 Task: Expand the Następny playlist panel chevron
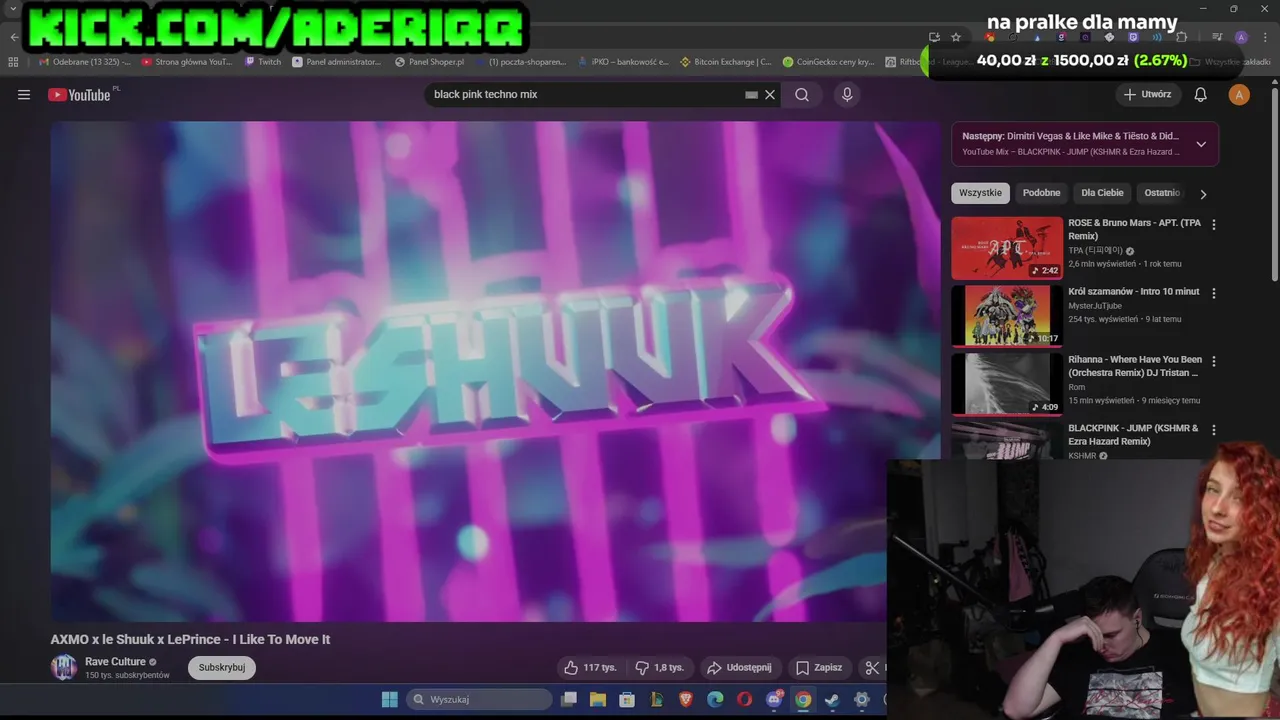pos(1201,144)
